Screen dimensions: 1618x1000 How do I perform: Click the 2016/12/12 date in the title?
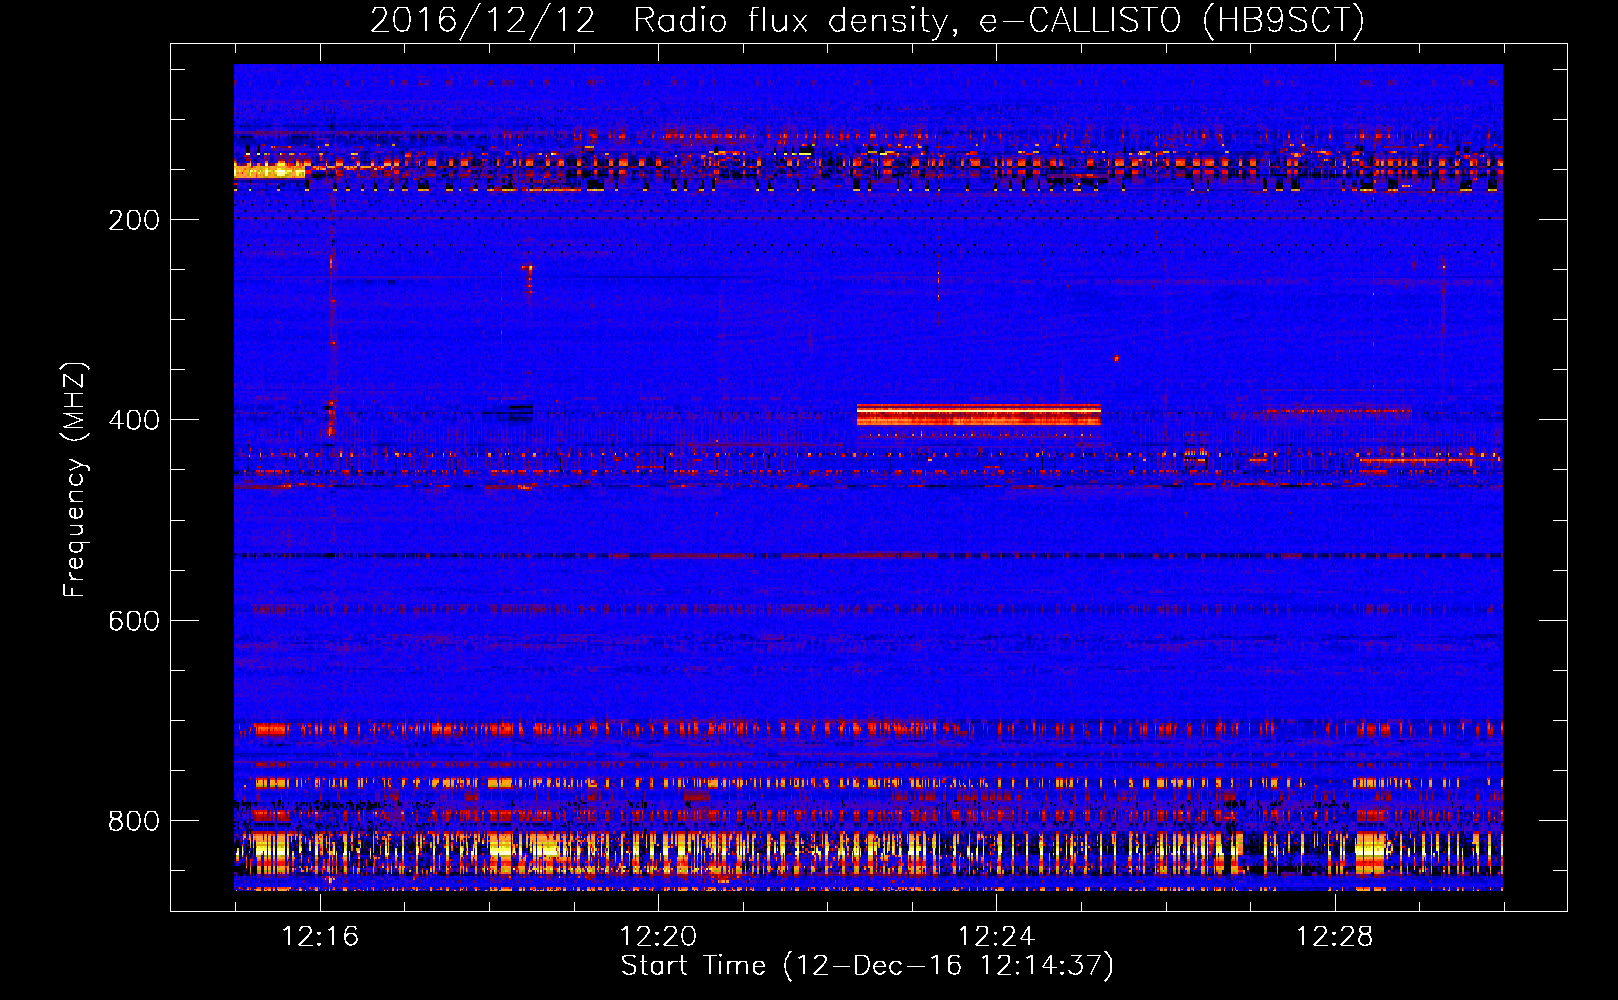point(483,20)
